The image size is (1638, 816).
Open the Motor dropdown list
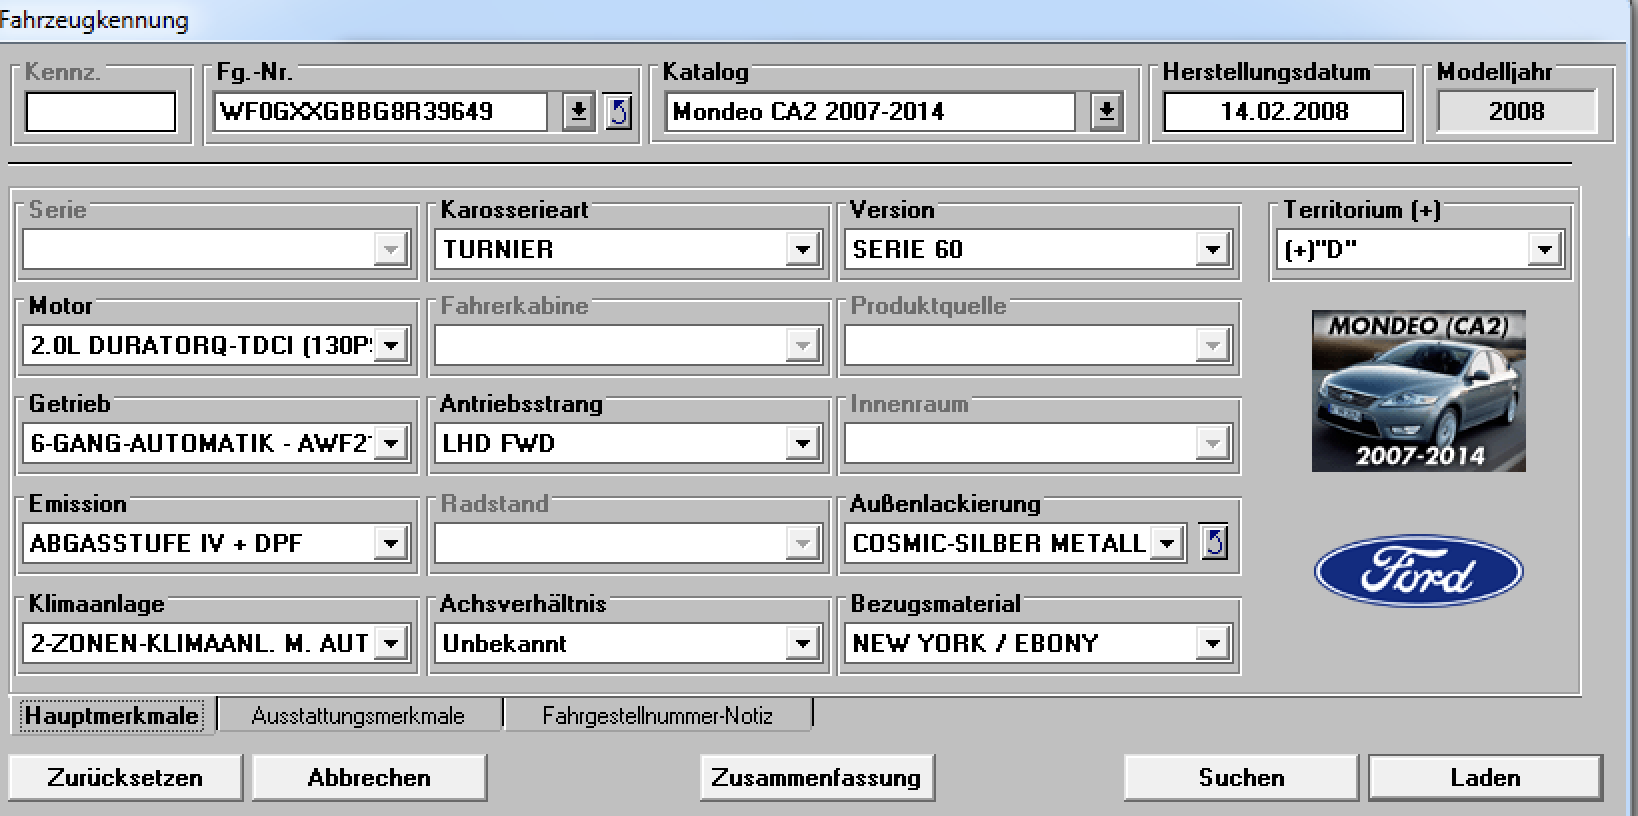point(391,346)
